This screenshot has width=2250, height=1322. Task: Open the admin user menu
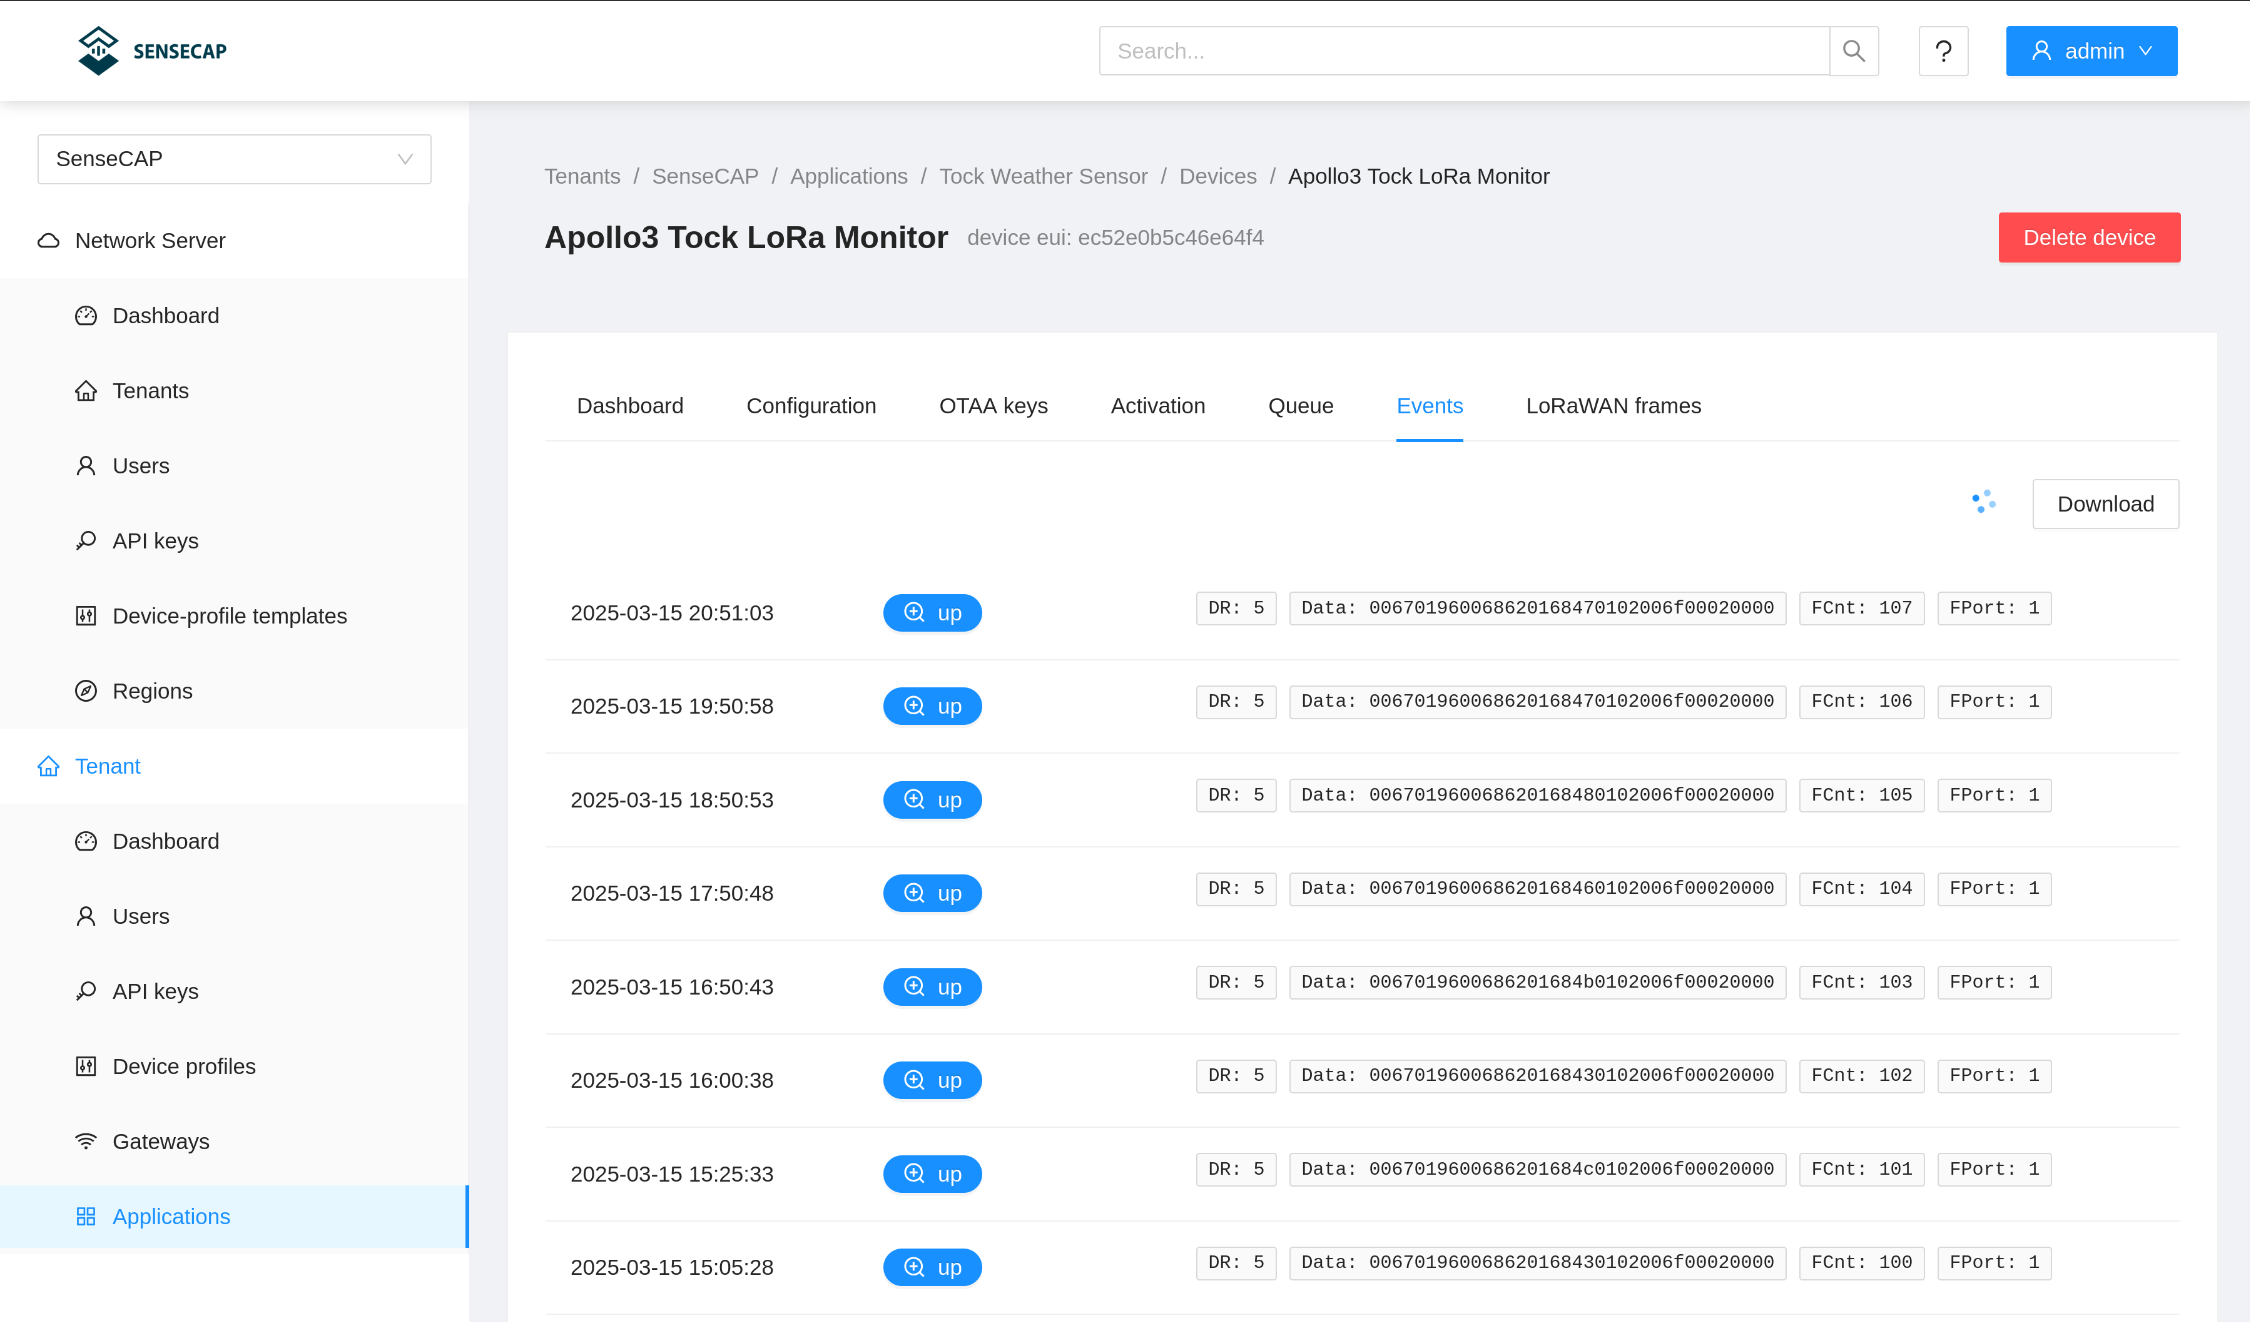2091,51
